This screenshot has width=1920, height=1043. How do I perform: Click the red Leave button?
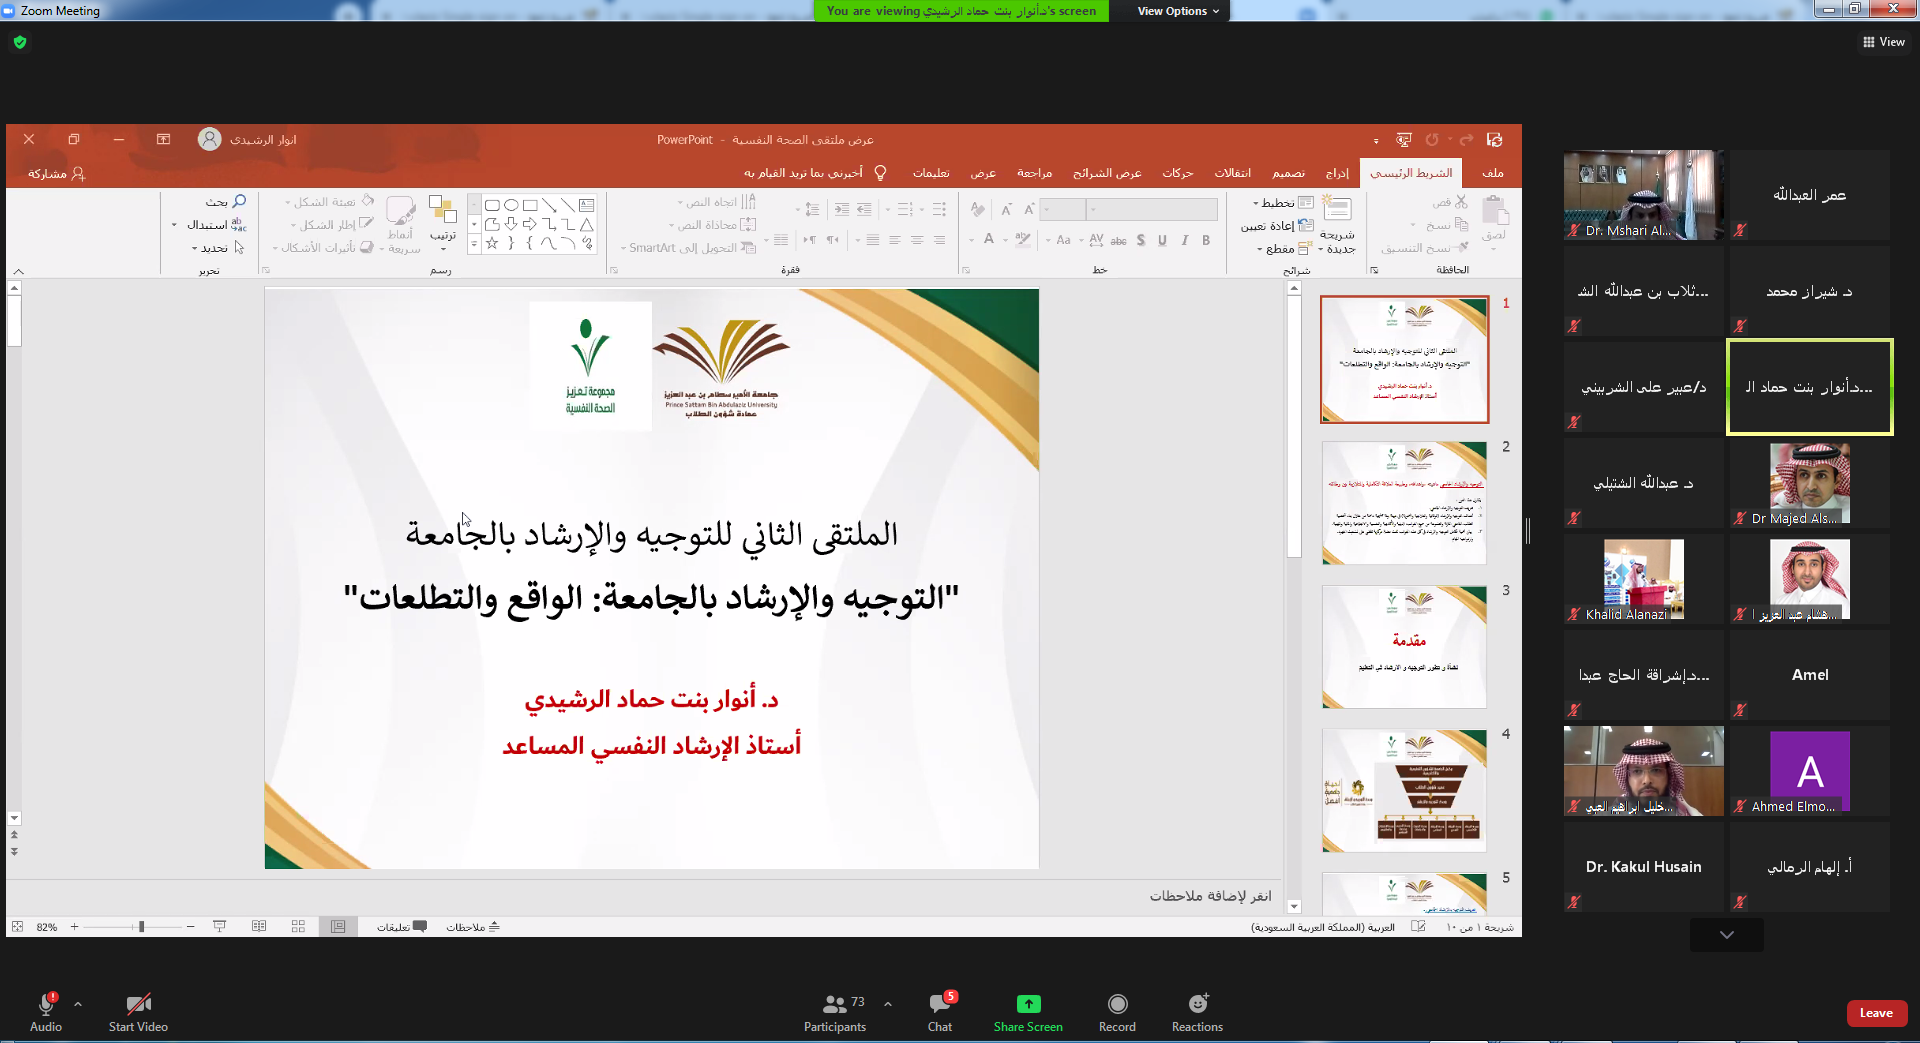(x=1876, y=1013)
